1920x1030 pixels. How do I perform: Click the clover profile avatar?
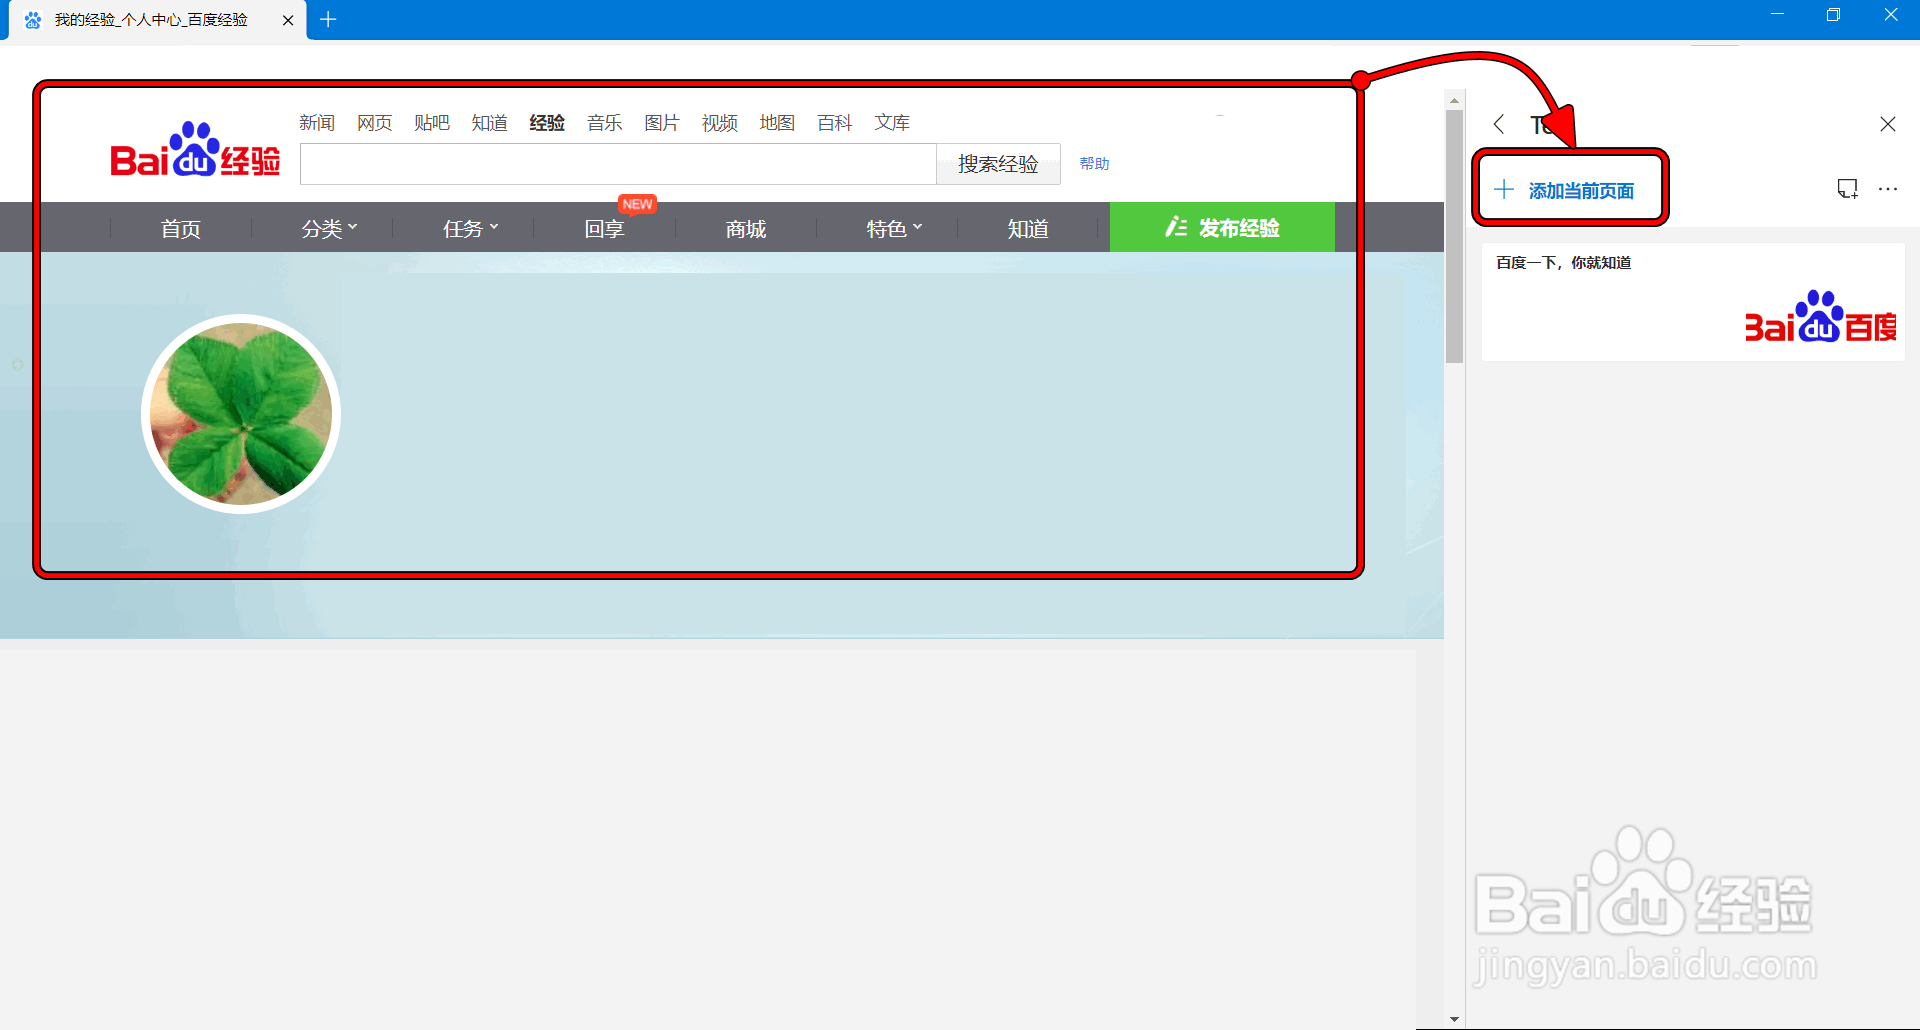pos(241,414)
